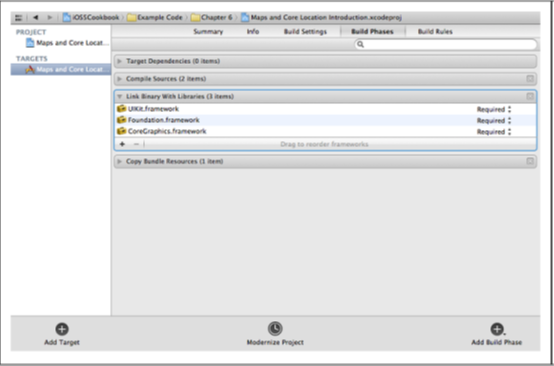This screenshot has height=366, width=554.
Task: Switch to the Info tab
Action: (x=253, y=31)
